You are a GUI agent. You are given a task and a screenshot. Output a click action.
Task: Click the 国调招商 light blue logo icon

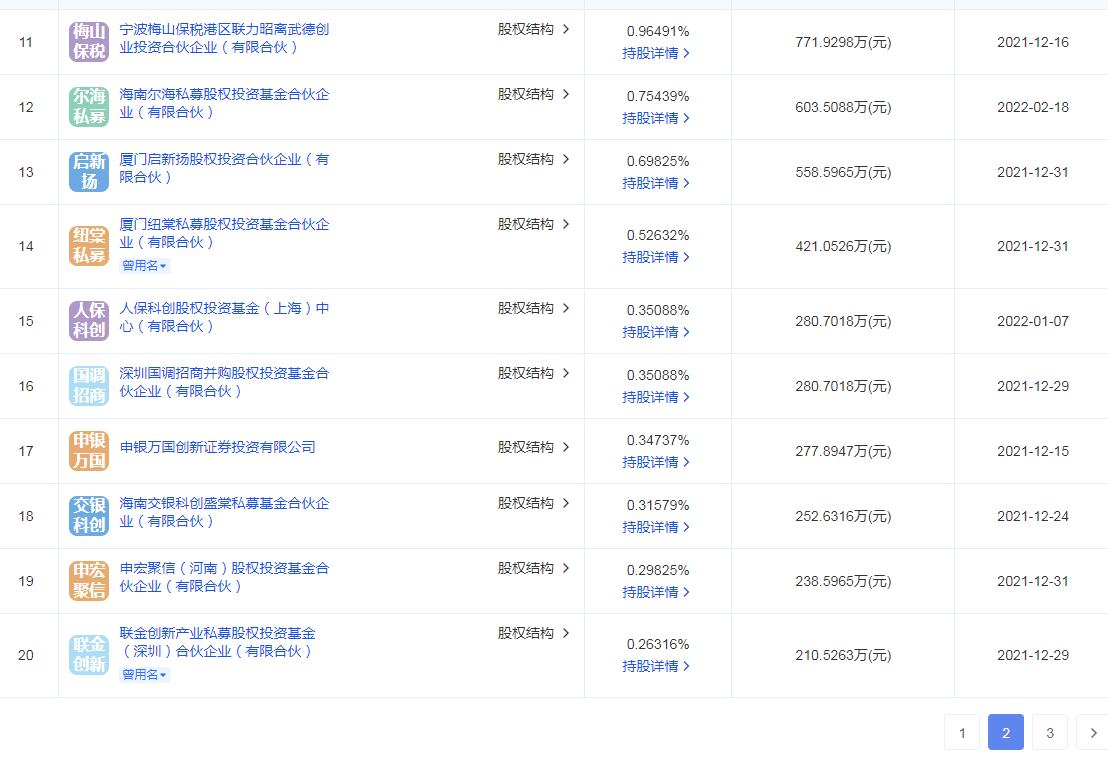pyautogui.click(x=89, y=386)
